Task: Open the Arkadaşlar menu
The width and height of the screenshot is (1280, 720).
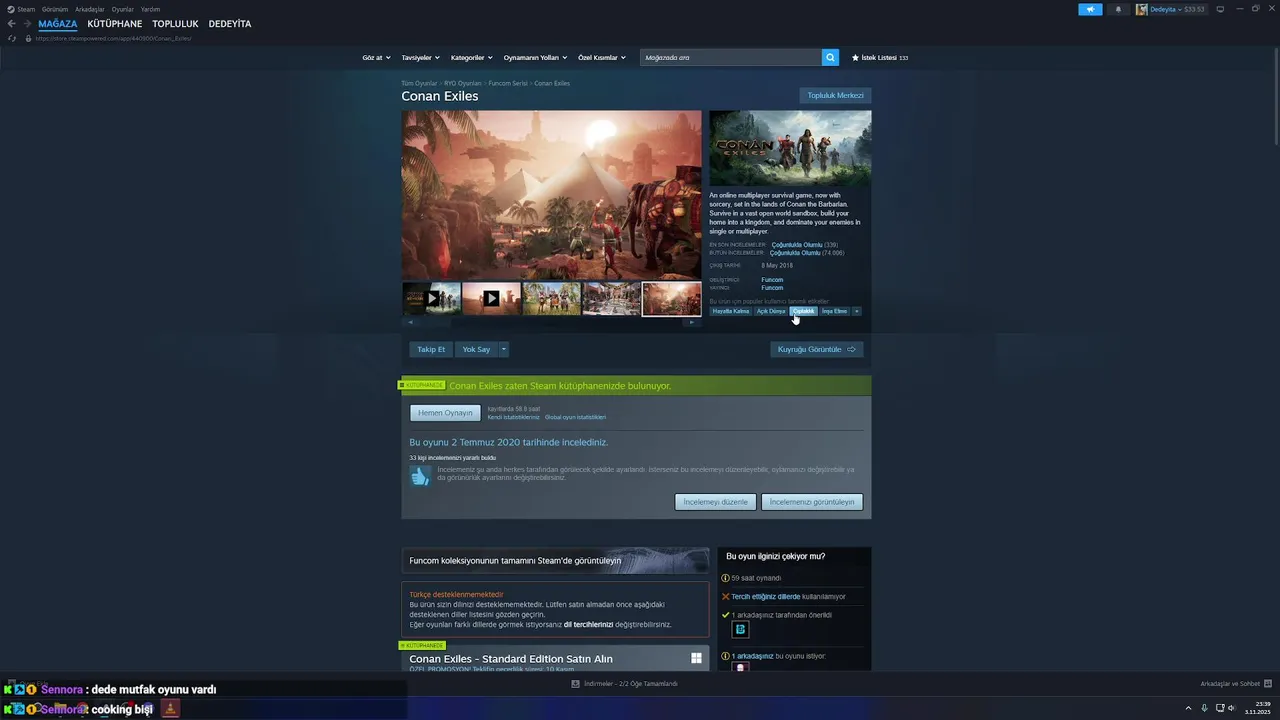Action: 90,9
